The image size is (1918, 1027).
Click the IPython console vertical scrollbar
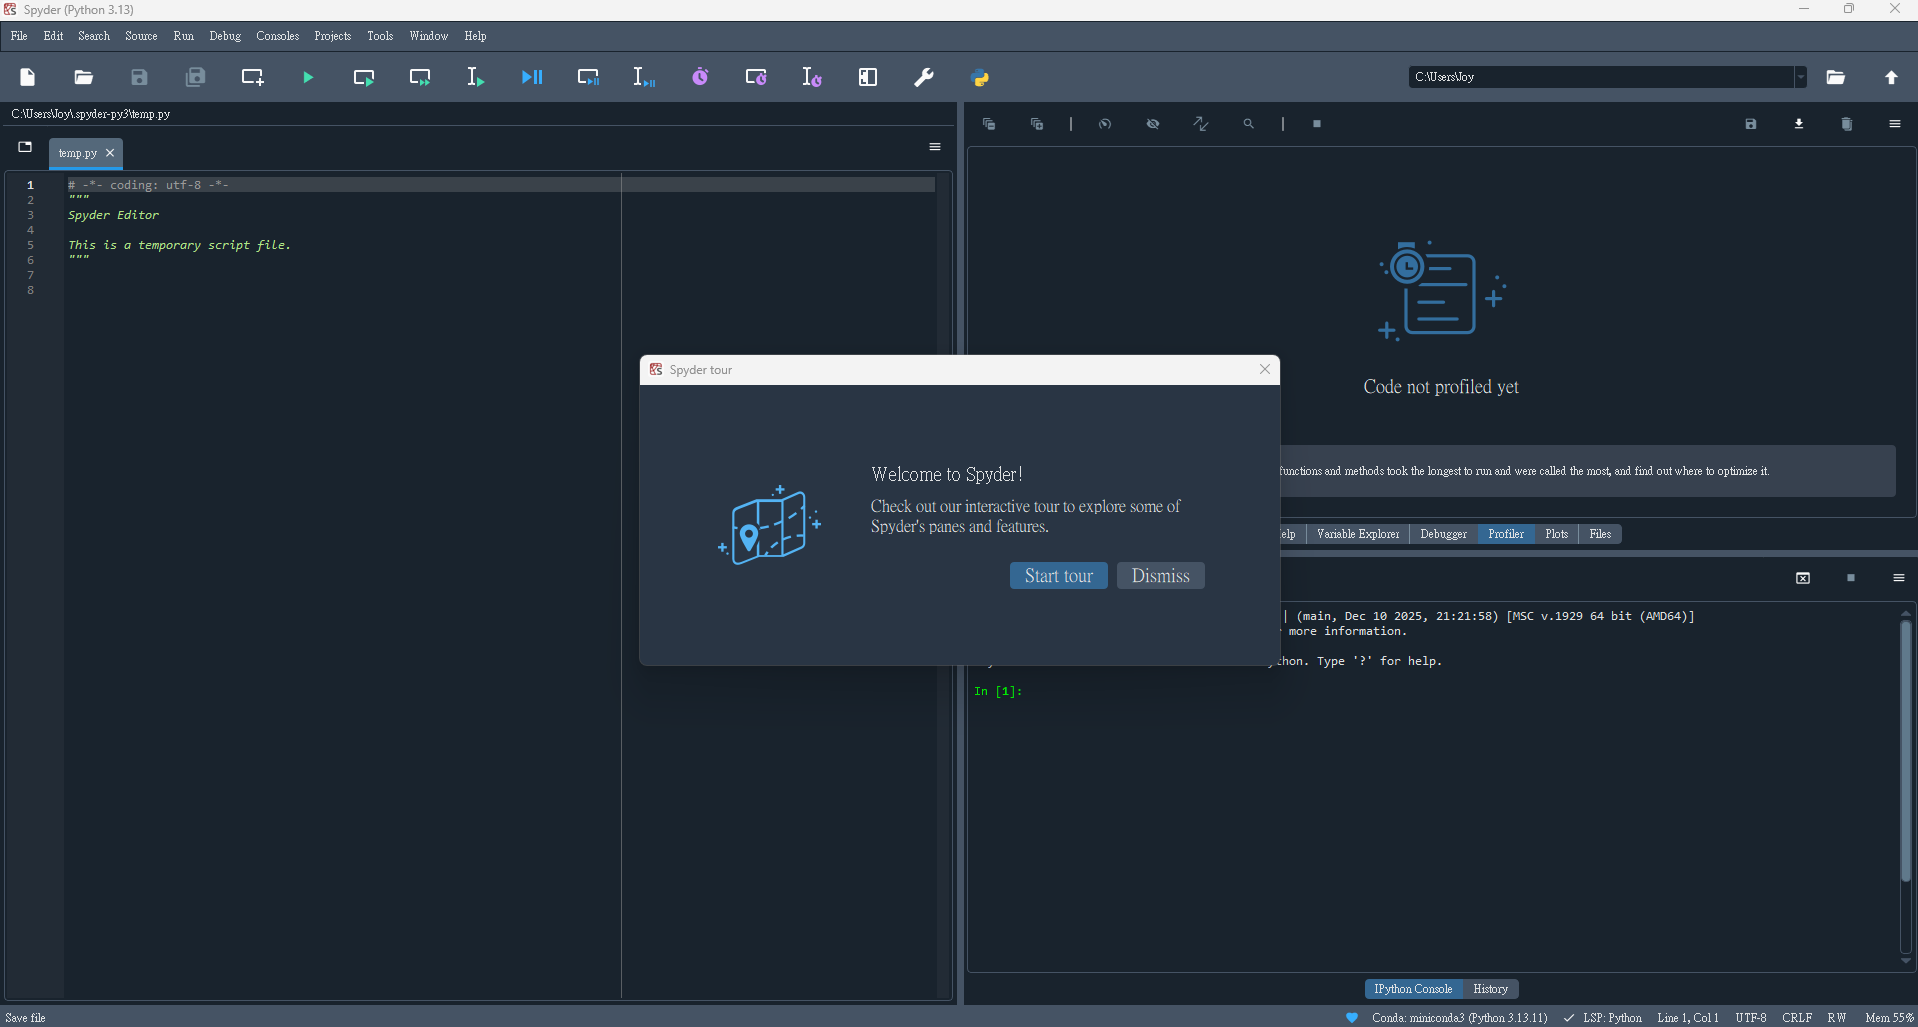tap(1905, 750)
